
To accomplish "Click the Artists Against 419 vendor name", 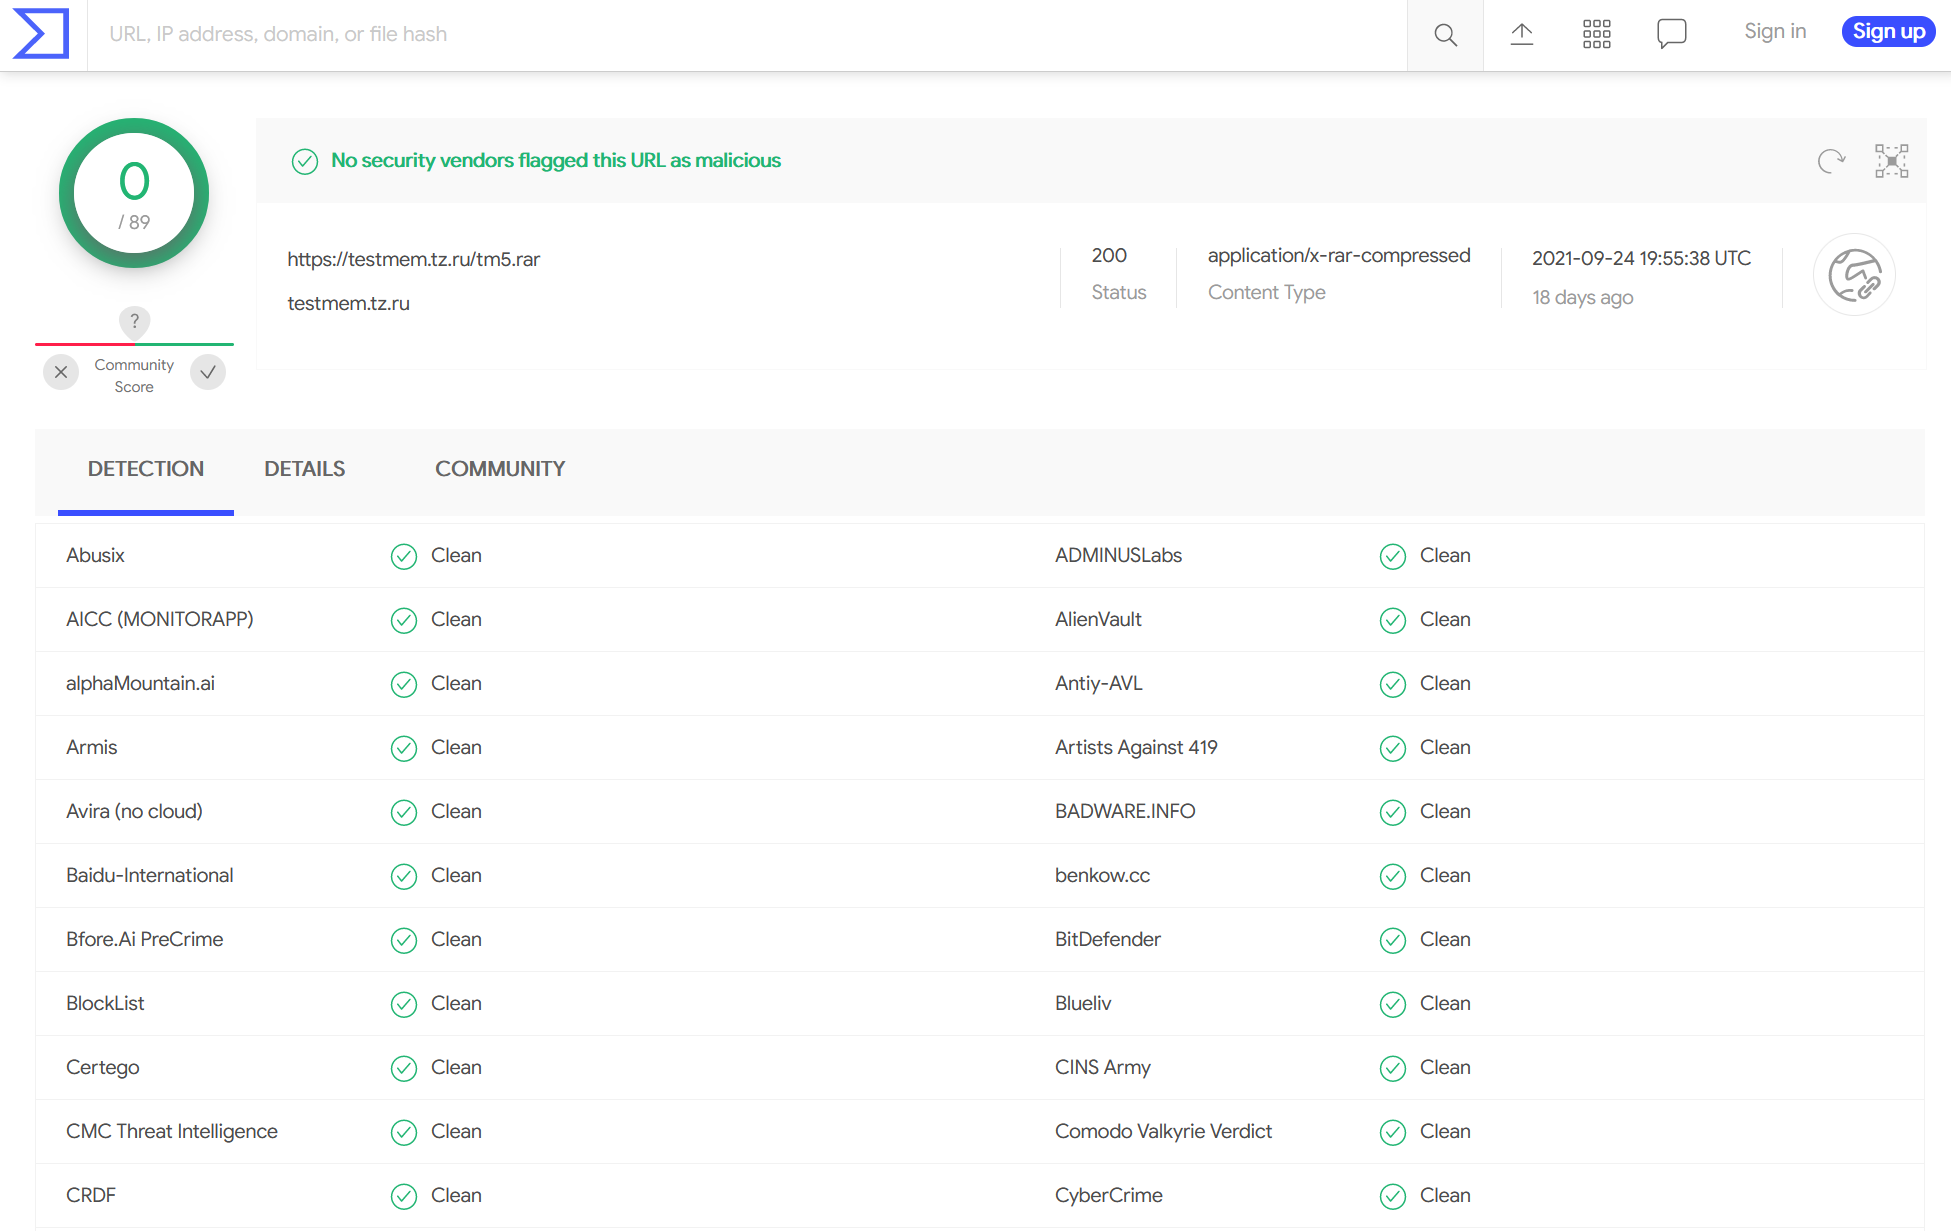I will 1136,747.
